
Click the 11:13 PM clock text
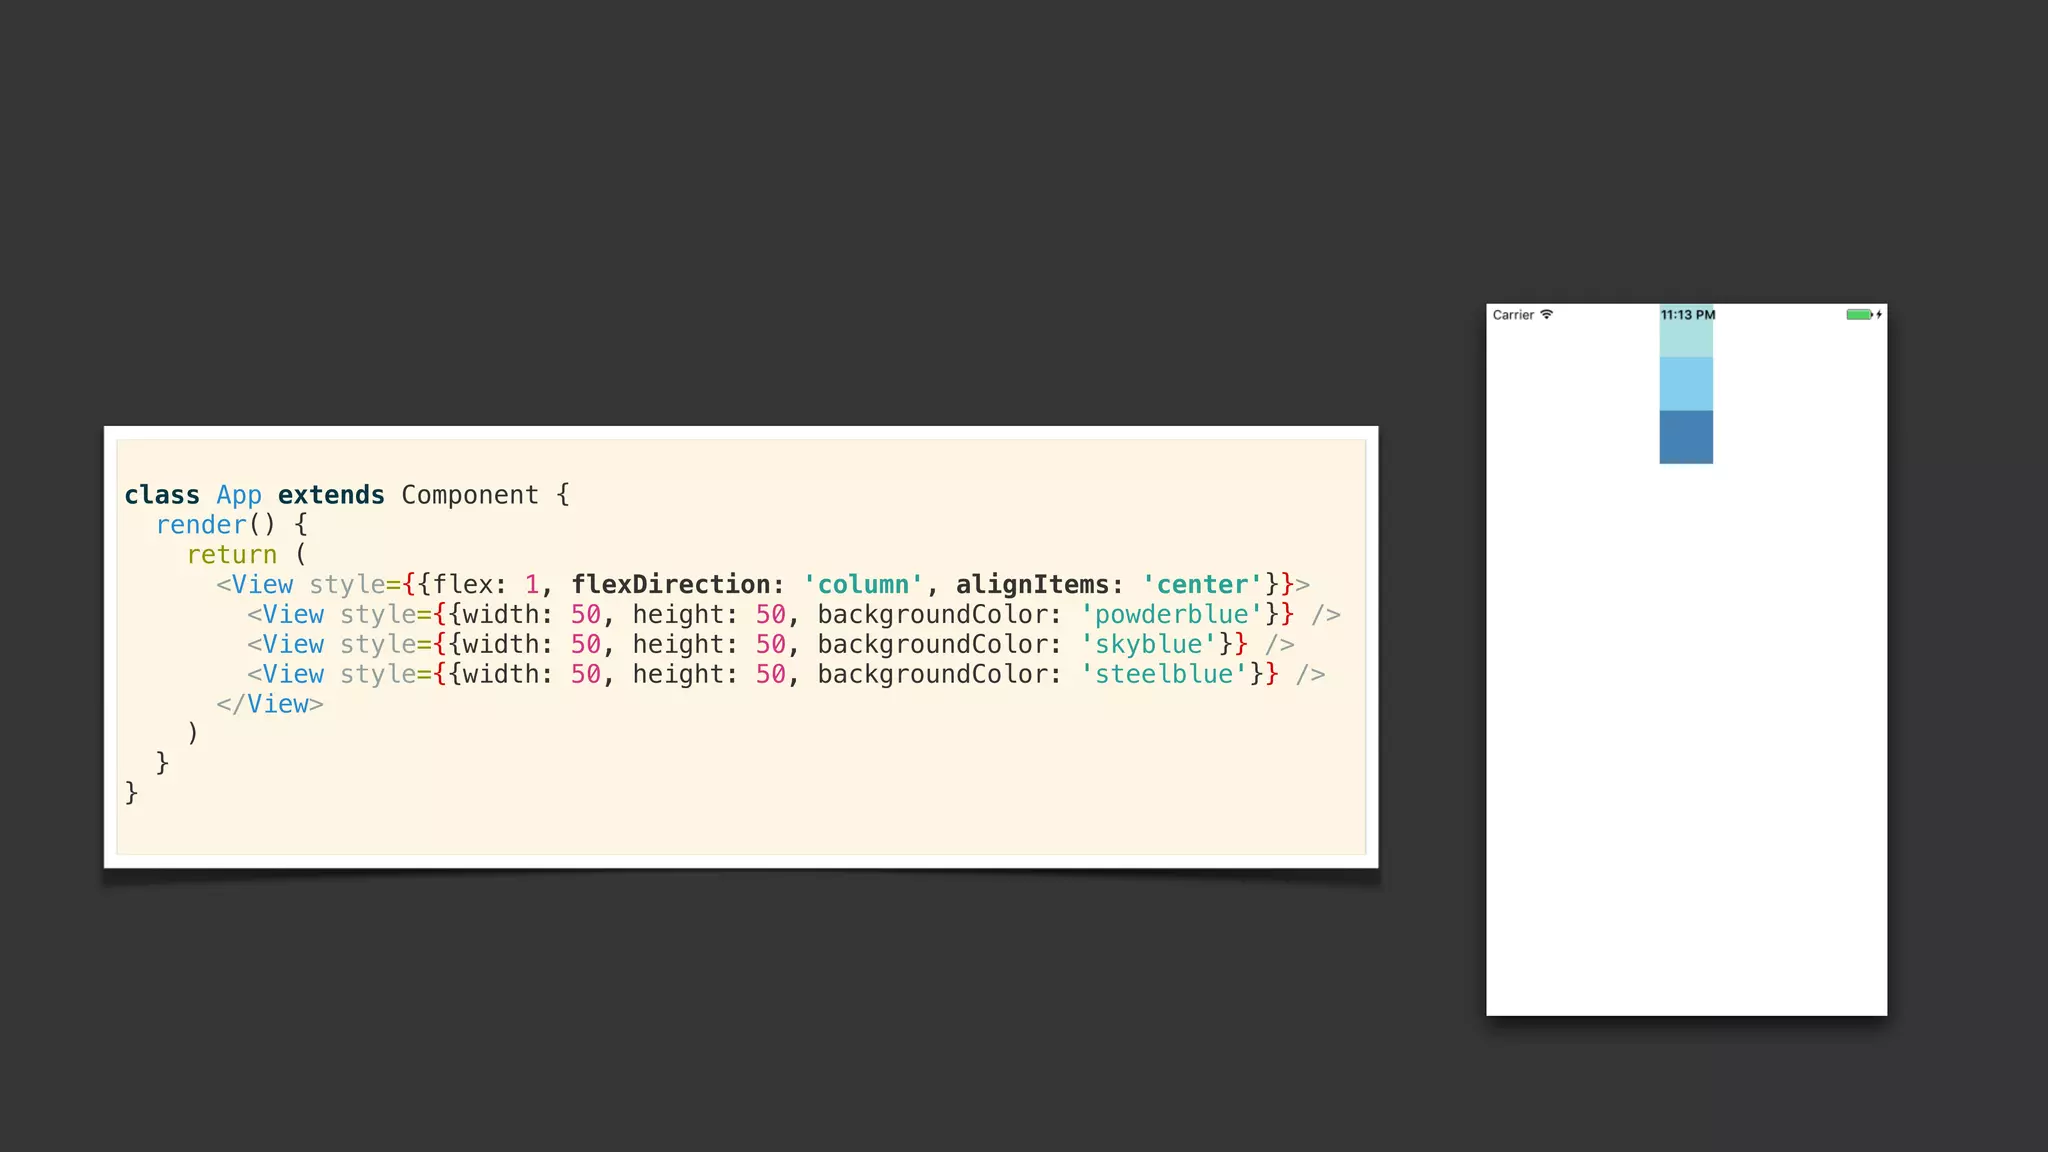click(1688, 314)
